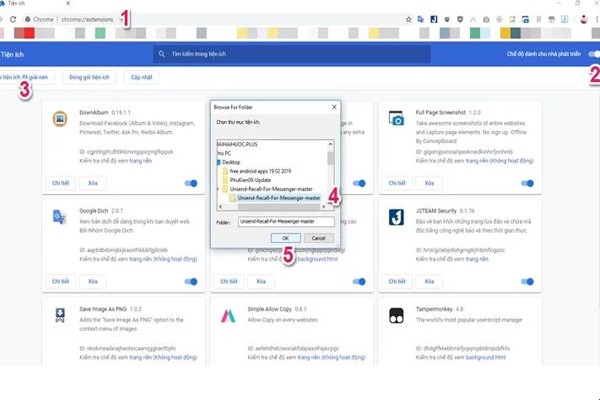This screenshot has height=400, width=600.
Task: Click the magnifier icon in the extensions search bar
Action: click(162, 54)
